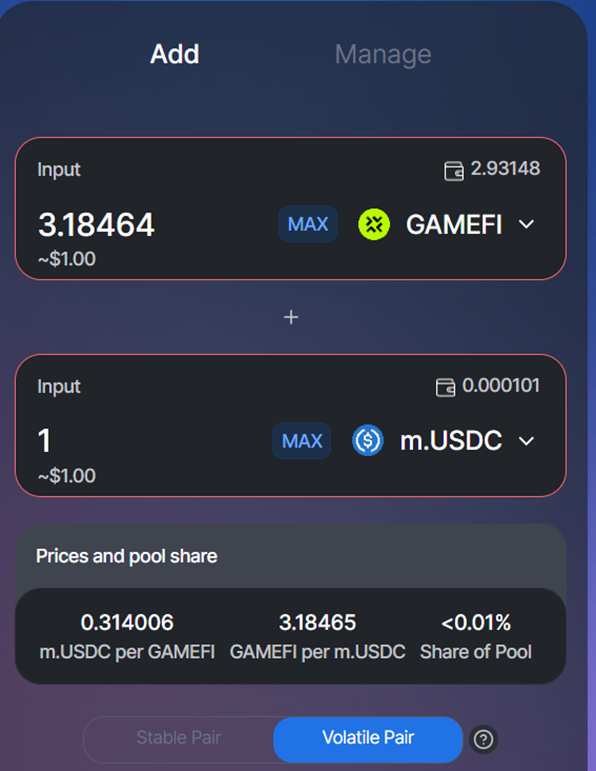This screenshot has width=596, height=771.
Task: Click the plus sign between inputs
Action: (291, 317)
